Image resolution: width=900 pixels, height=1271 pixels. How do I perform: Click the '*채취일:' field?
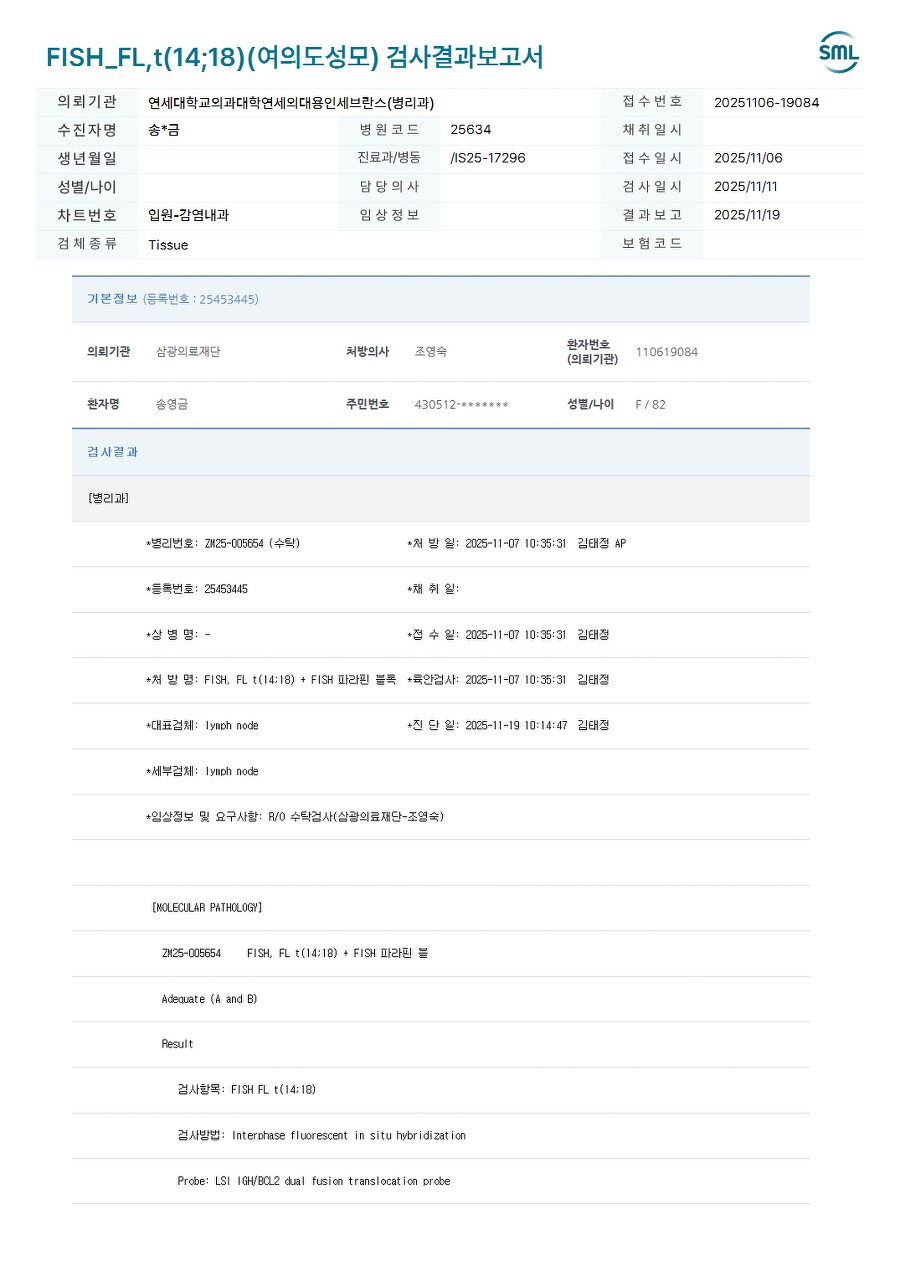(433, 589)
